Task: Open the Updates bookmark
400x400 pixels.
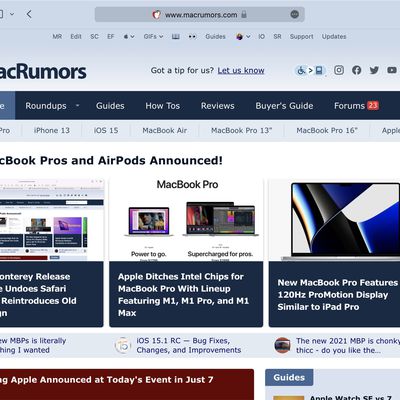Action: [334, 37]
